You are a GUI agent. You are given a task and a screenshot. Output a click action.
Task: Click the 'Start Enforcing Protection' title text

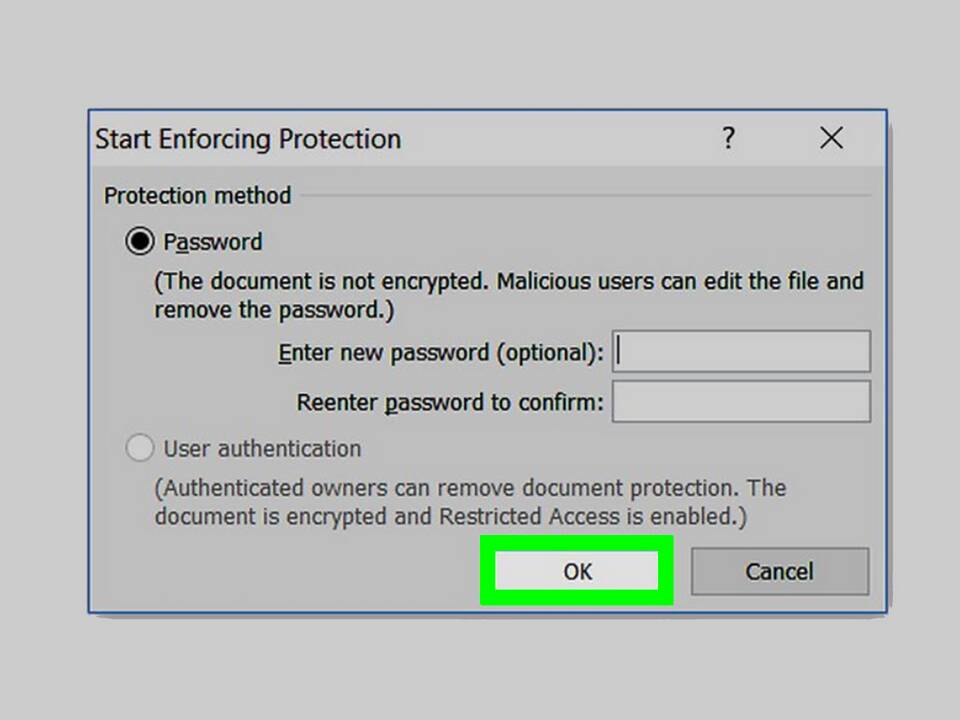point(248,139)
